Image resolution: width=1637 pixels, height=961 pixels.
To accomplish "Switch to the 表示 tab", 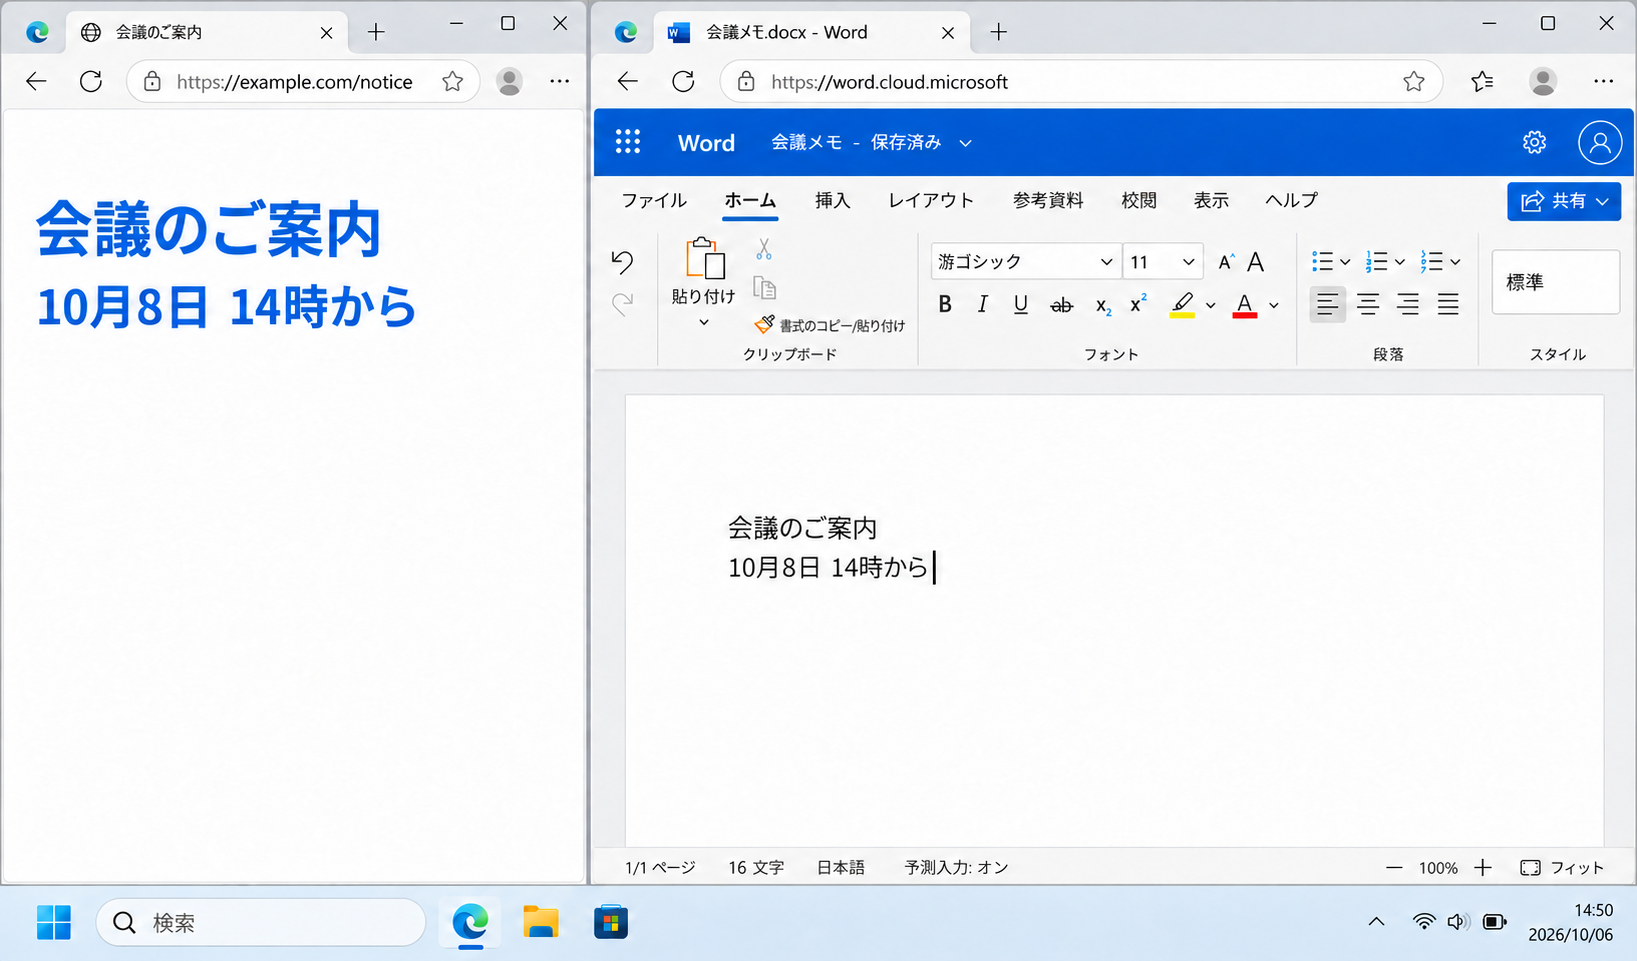I will pyautogui.click(x=1211, y=200).
